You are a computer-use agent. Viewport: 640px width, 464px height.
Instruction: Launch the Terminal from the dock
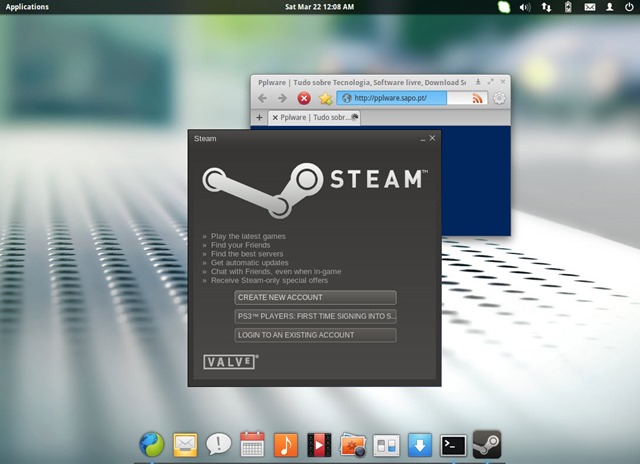(x=453, y=445)
